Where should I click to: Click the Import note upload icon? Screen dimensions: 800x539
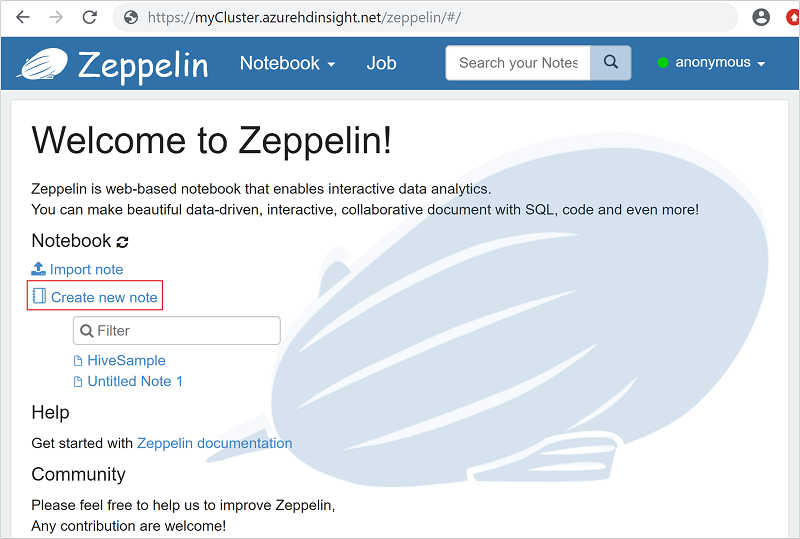pyautogui.click(x=39, y=269)
